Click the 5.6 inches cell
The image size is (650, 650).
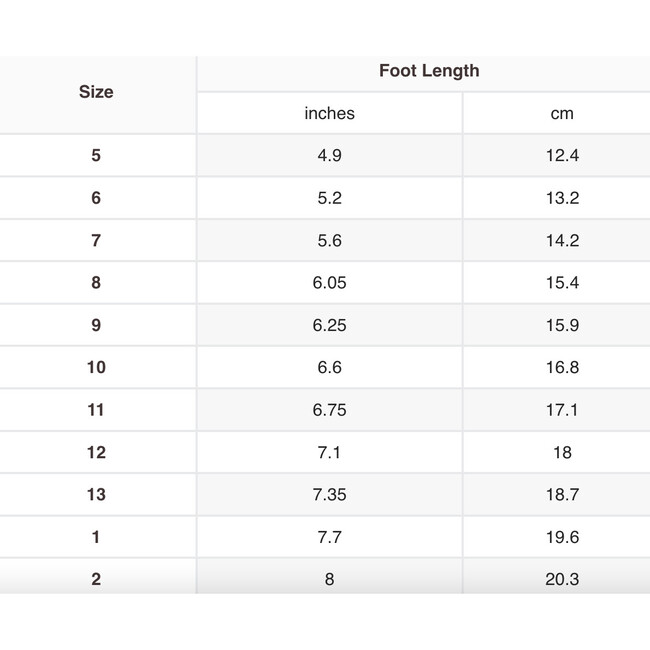pos(329,240)
